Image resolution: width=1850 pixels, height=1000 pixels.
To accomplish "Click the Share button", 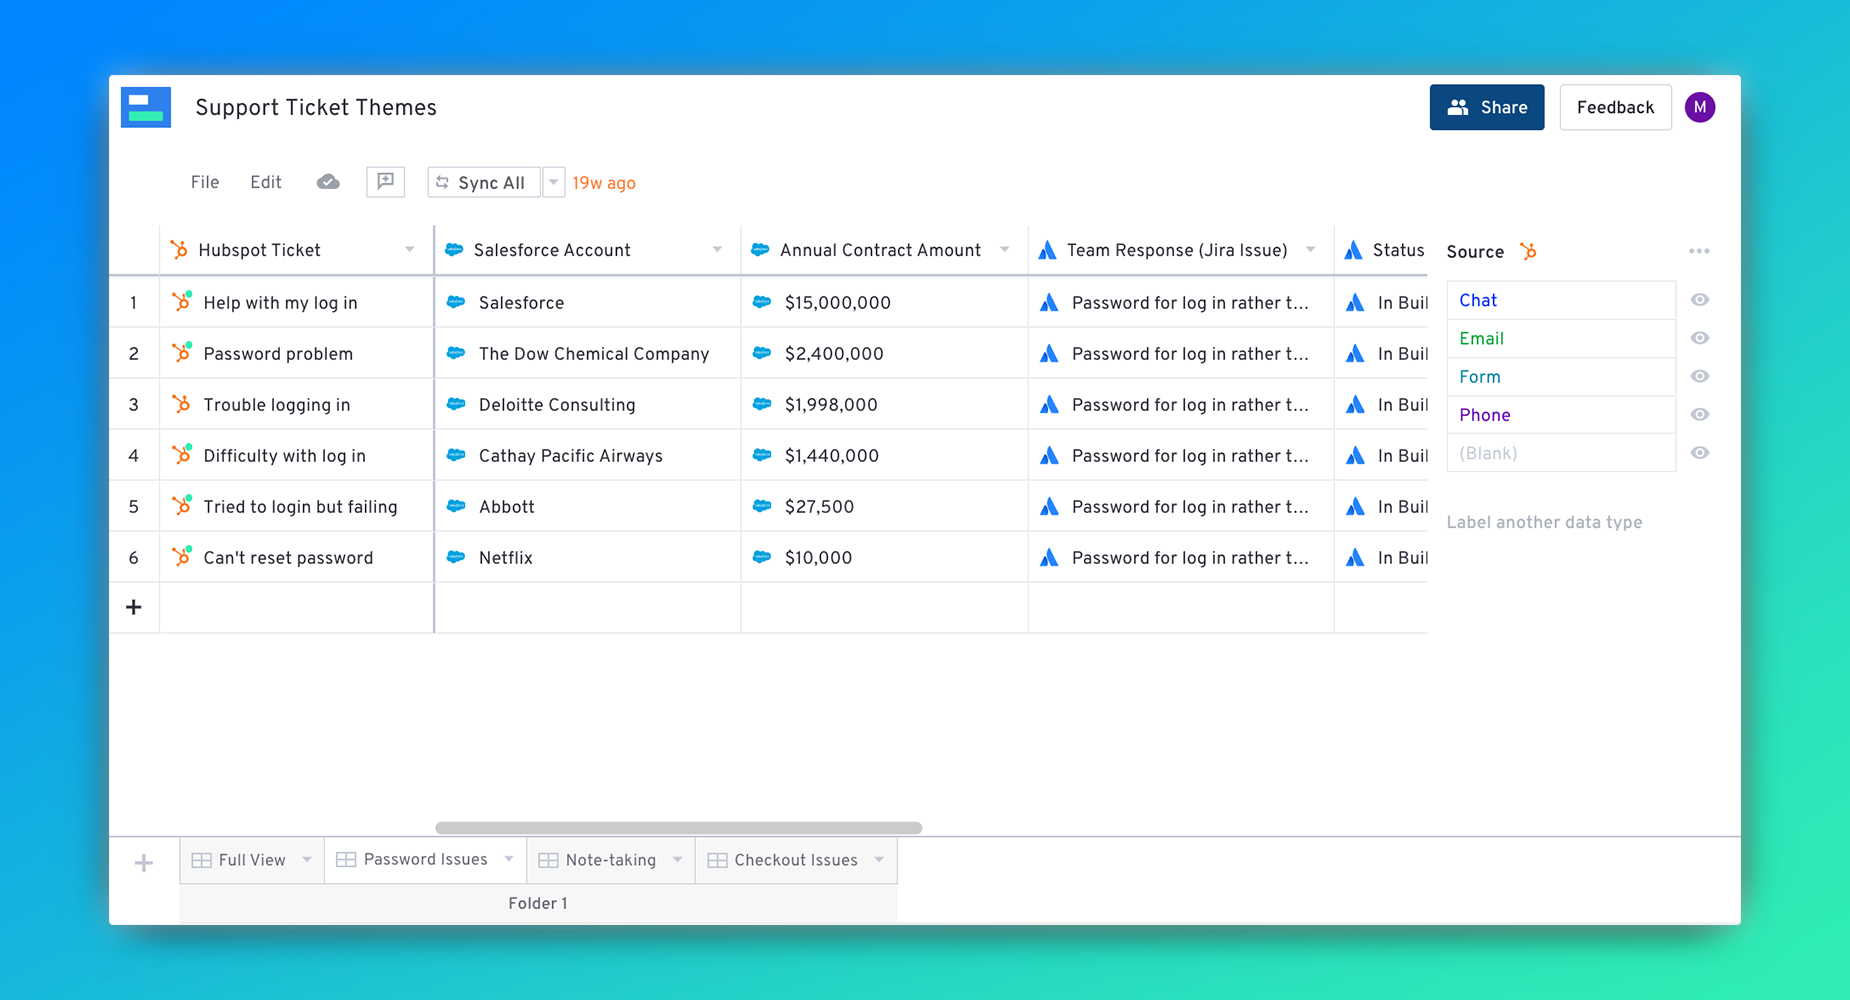I will 1486,107.
